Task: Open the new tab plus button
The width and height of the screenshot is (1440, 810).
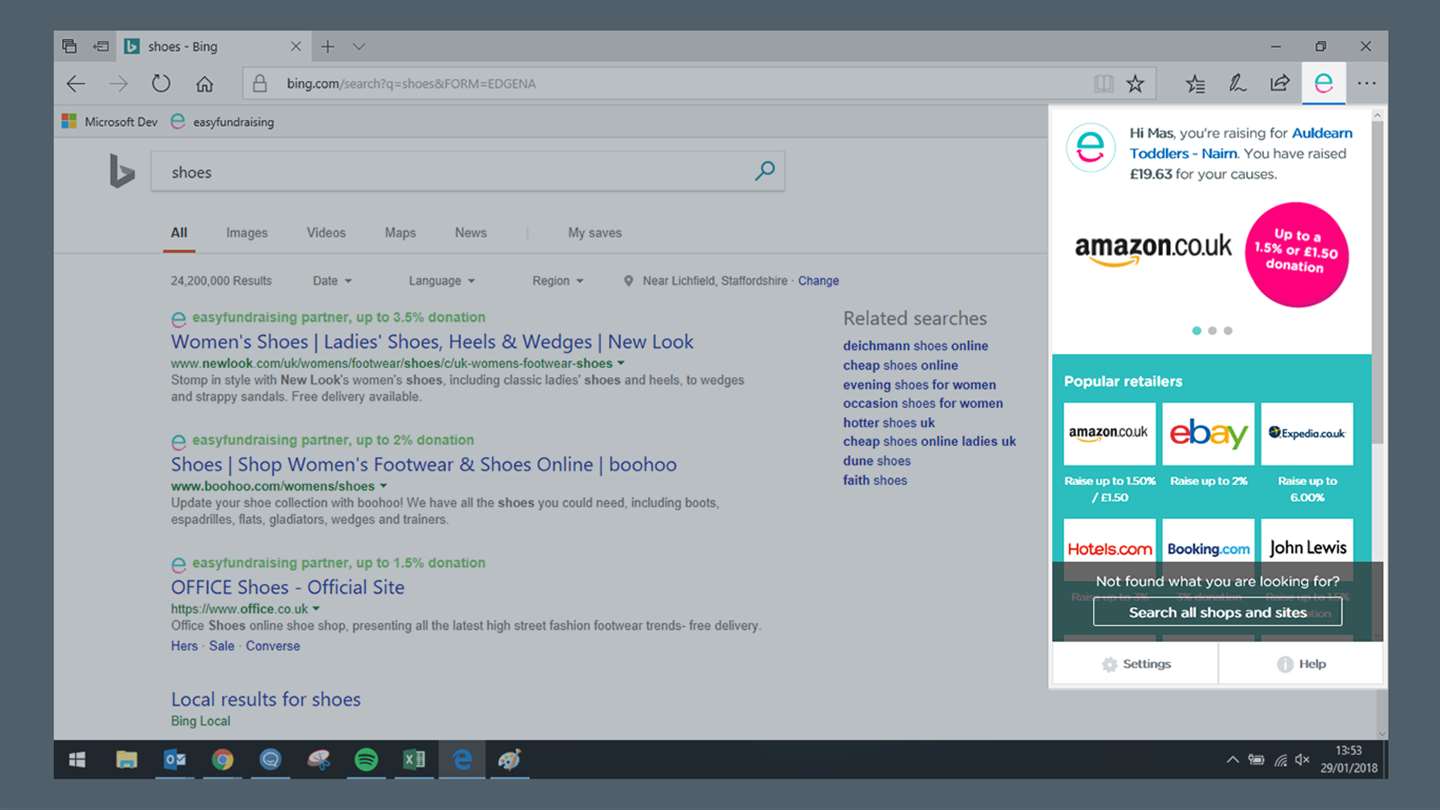Action: click(327, 46)
